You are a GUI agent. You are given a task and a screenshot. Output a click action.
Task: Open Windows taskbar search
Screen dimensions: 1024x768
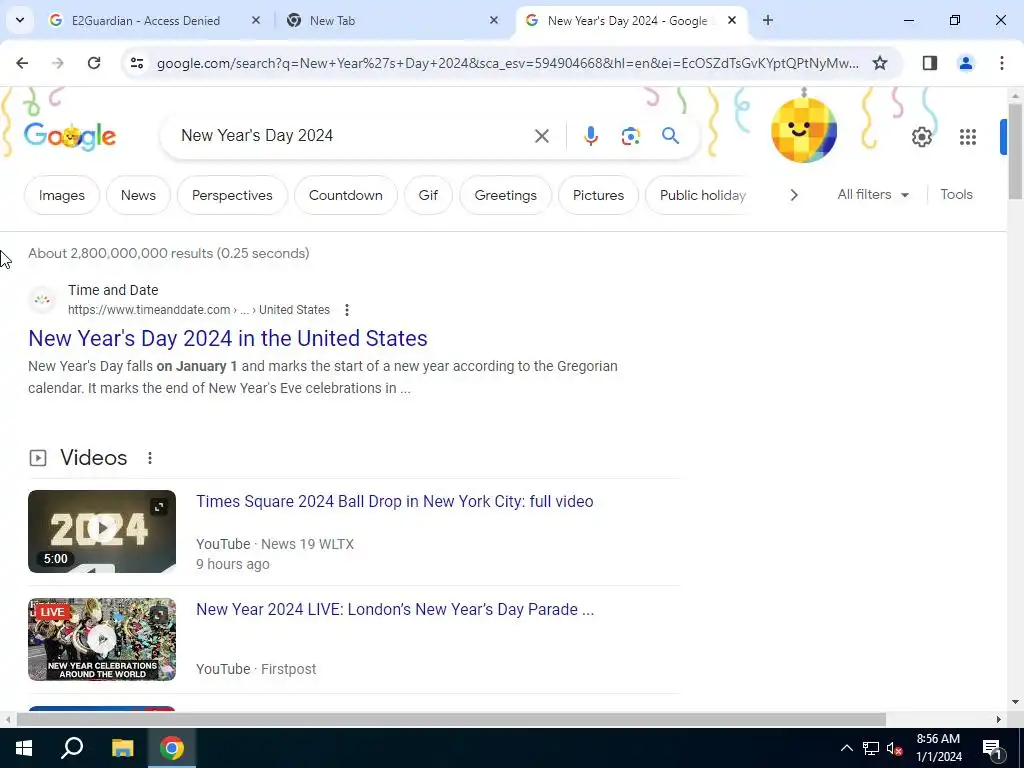[x=72, y=748]
